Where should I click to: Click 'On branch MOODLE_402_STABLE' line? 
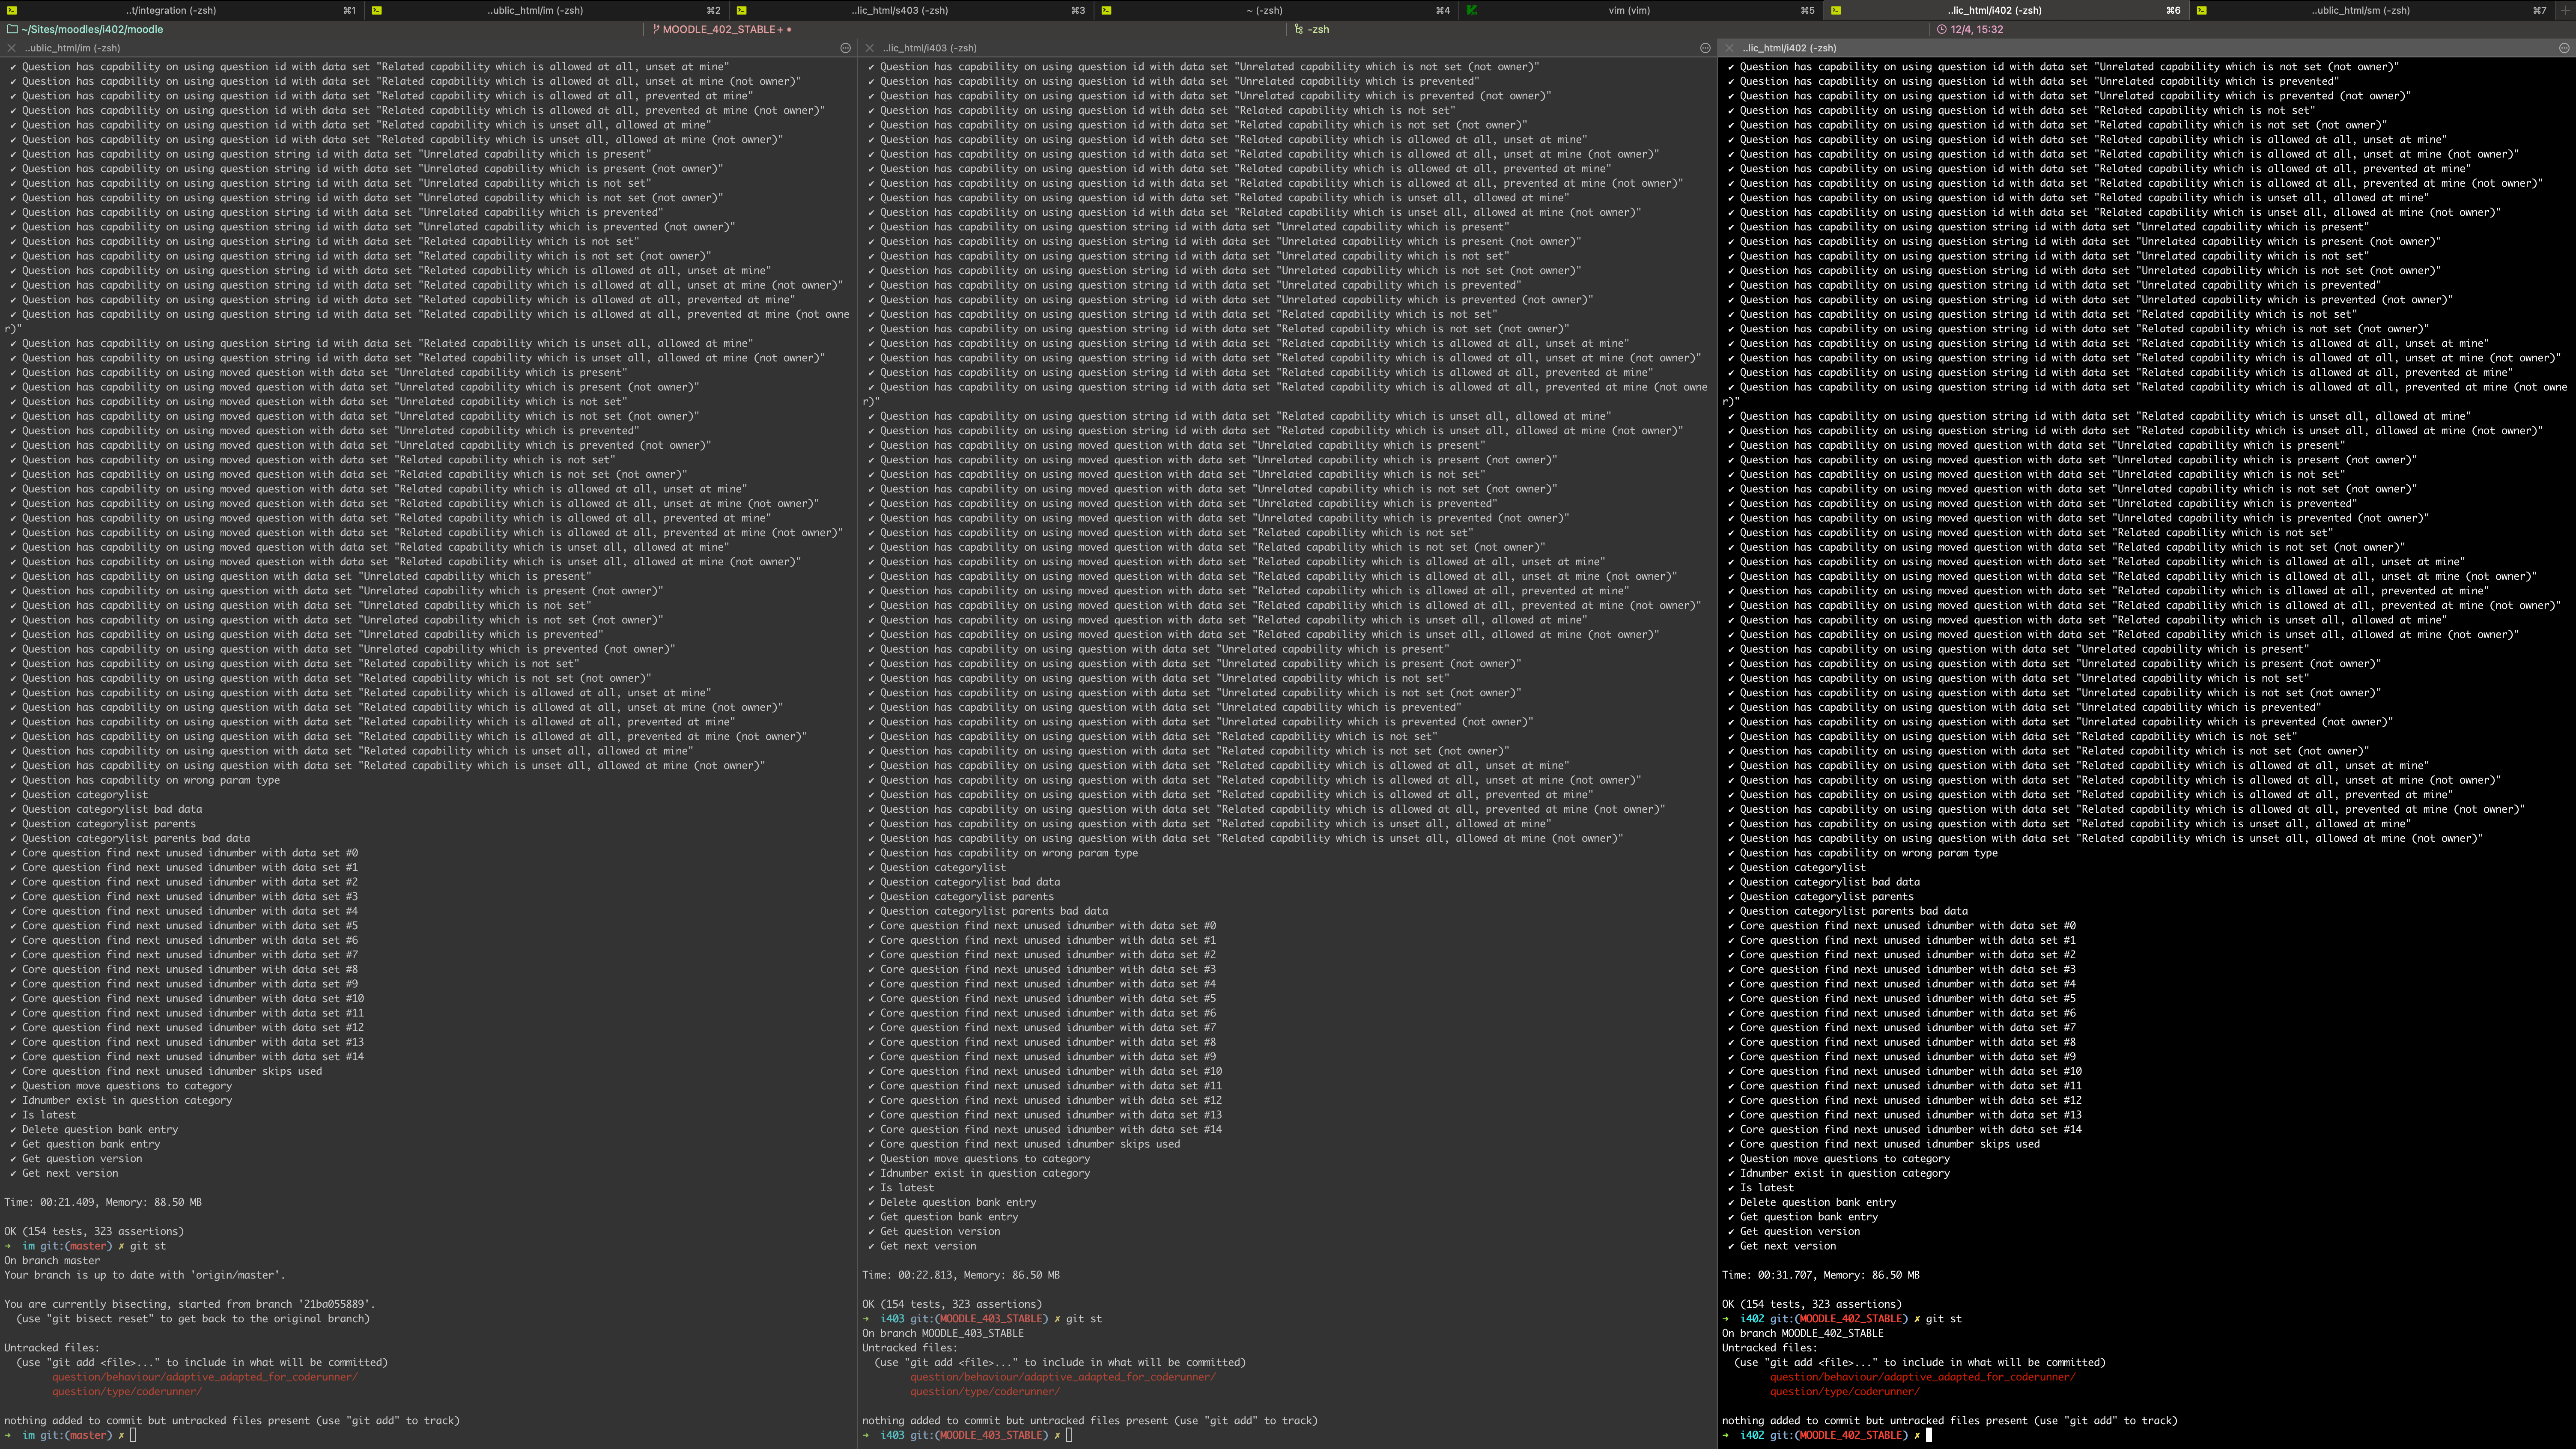[x=1803, y=1333]
